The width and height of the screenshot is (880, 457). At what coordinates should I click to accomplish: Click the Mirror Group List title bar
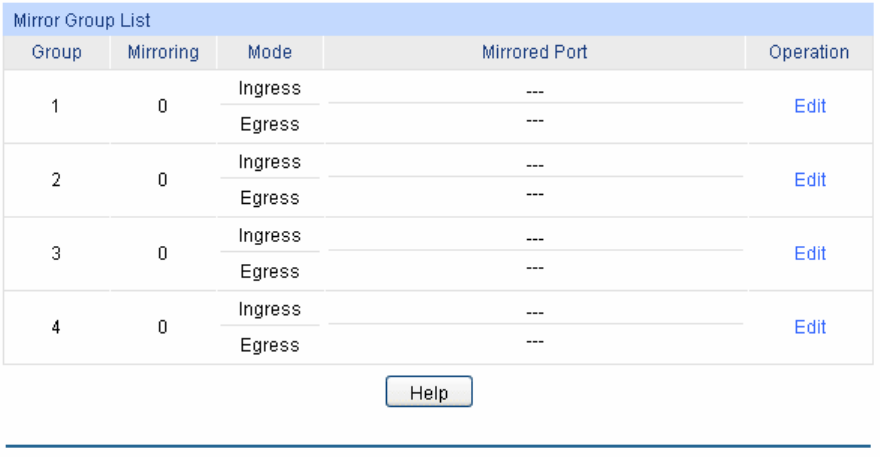tap(83, 20)
